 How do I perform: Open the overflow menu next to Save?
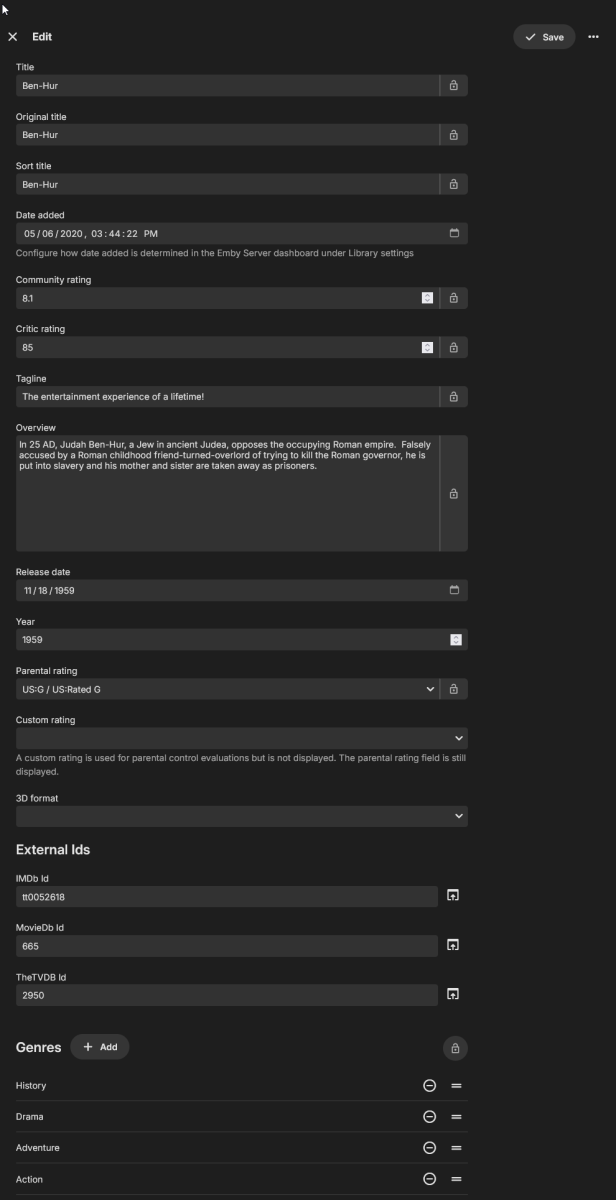tap(593, 36)
